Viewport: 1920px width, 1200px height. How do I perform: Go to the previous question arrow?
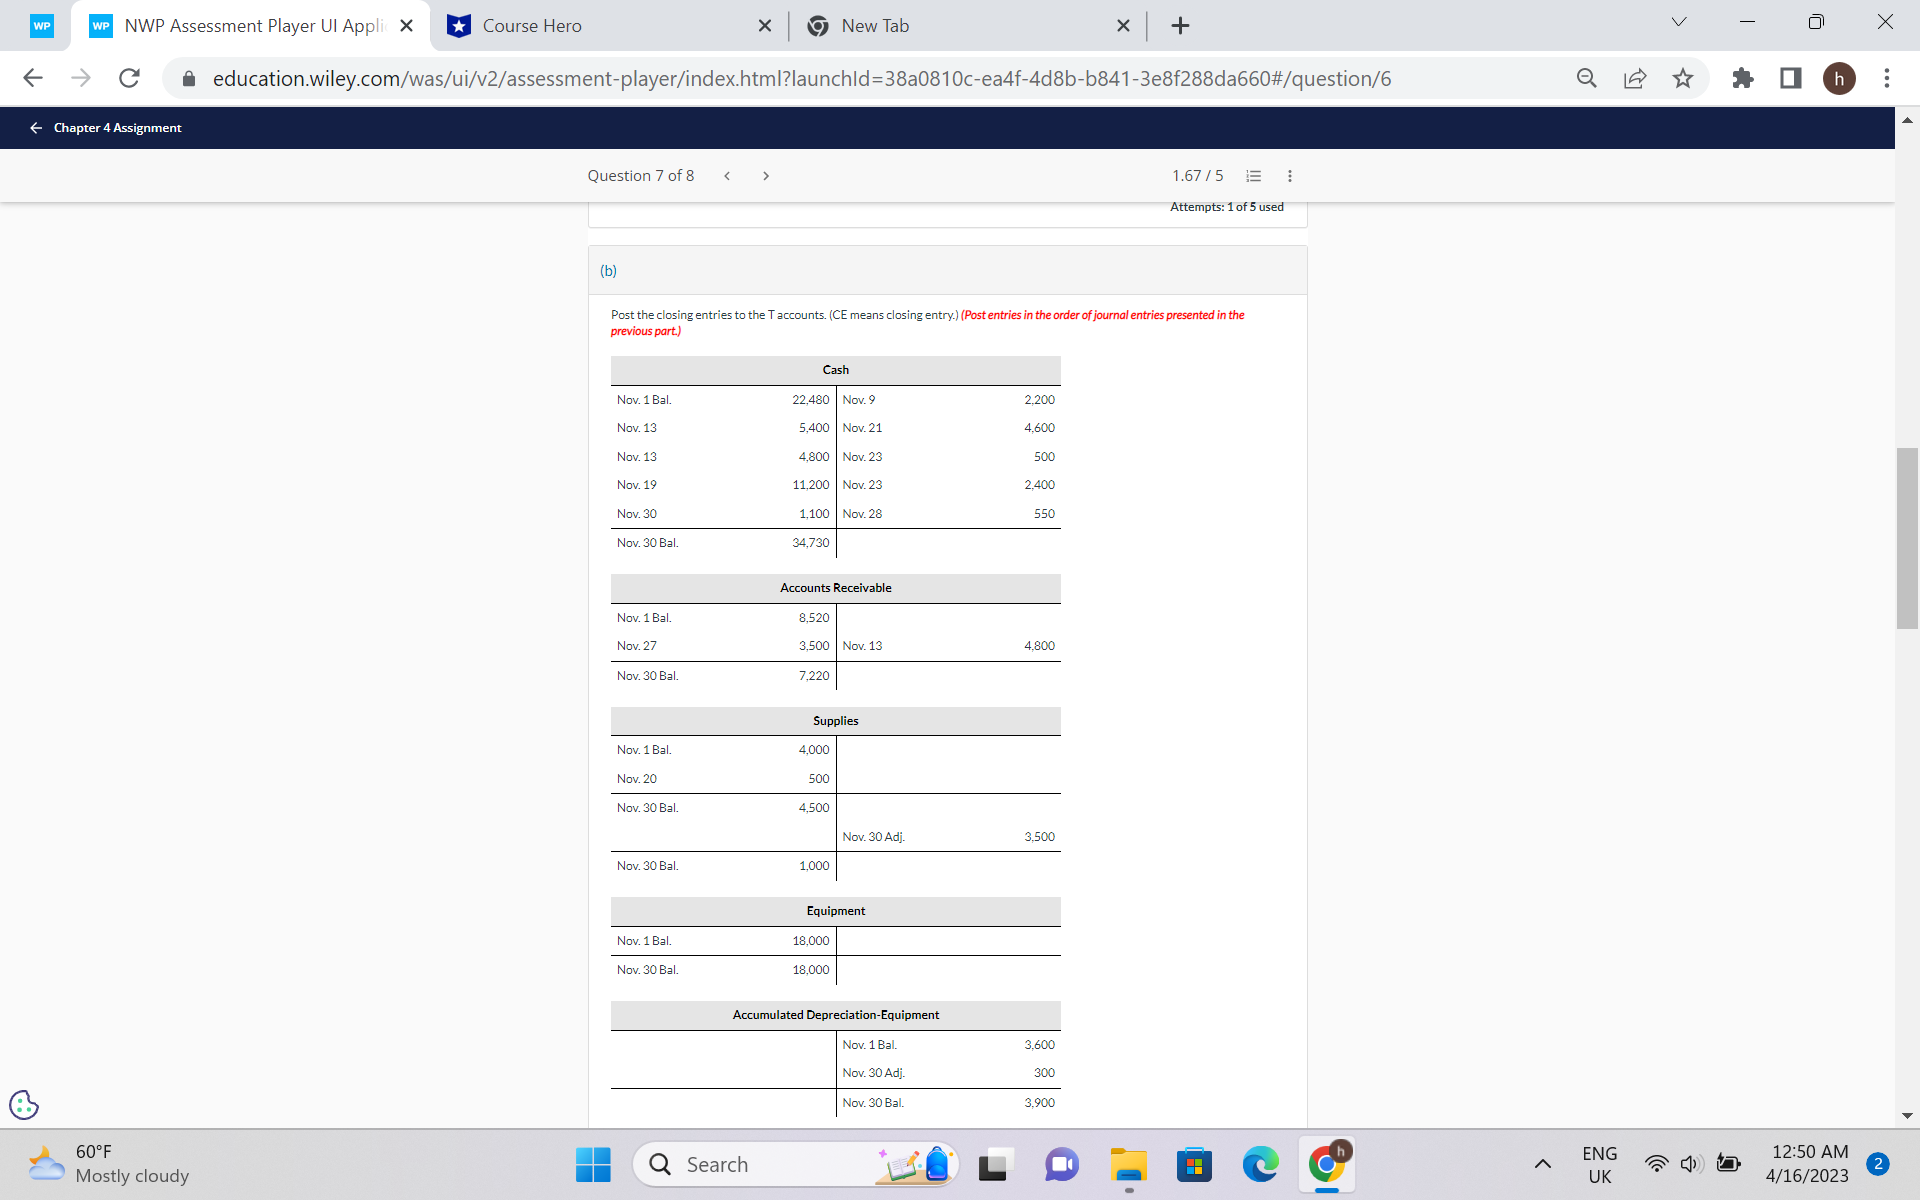coord(727,176)
